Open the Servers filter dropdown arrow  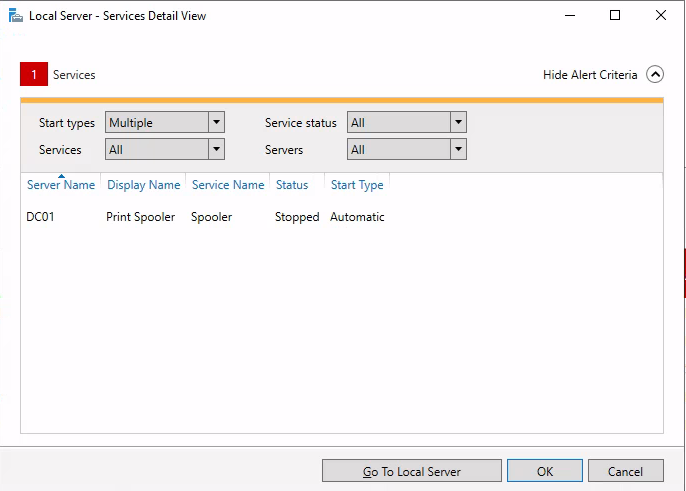pos(458,149)
